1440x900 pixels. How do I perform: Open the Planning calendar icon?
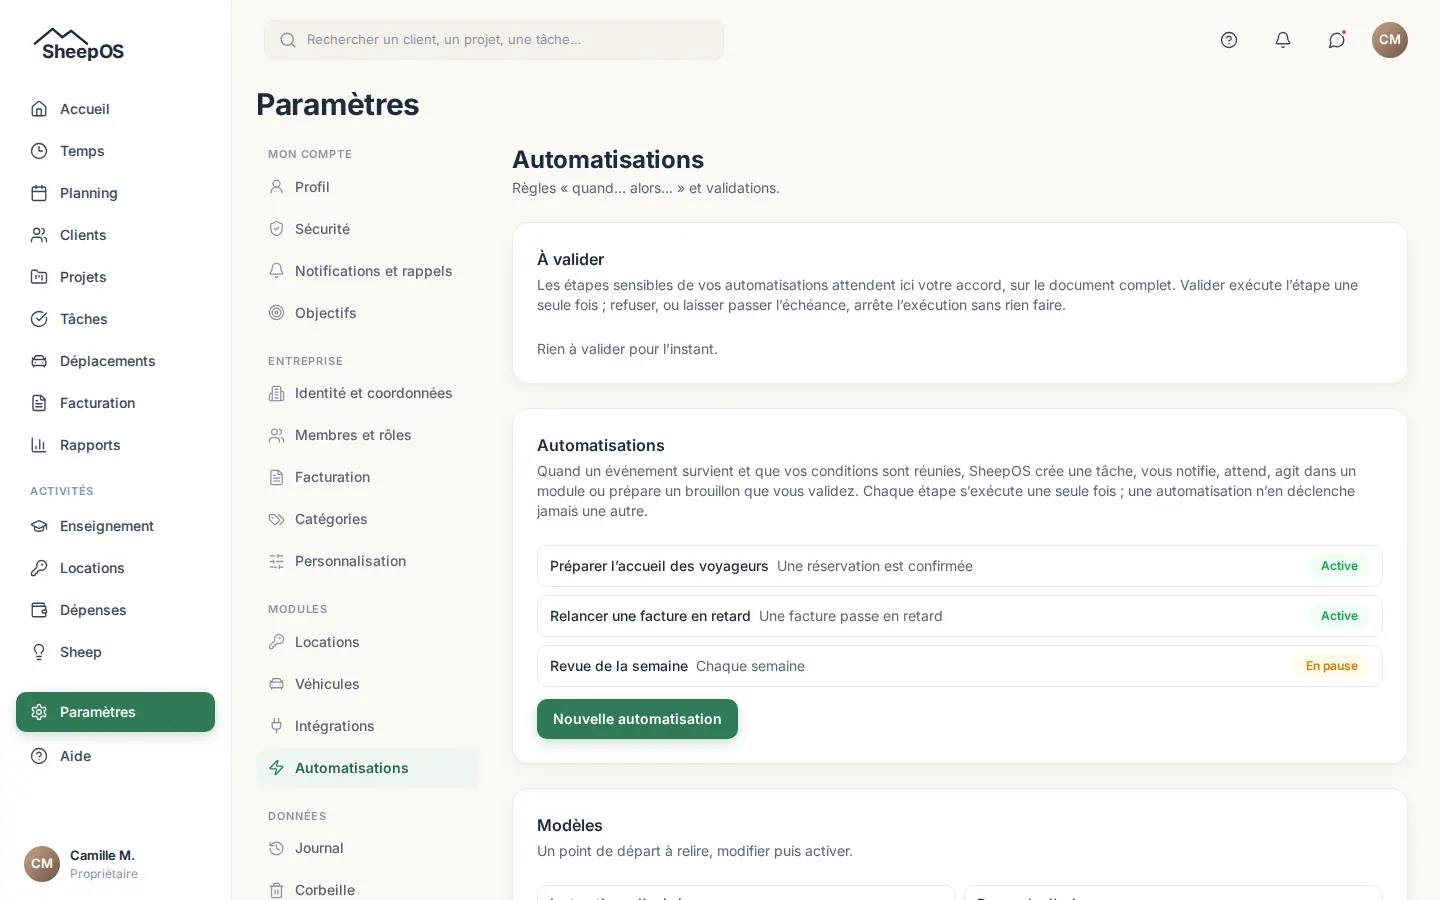pos(39,193)
